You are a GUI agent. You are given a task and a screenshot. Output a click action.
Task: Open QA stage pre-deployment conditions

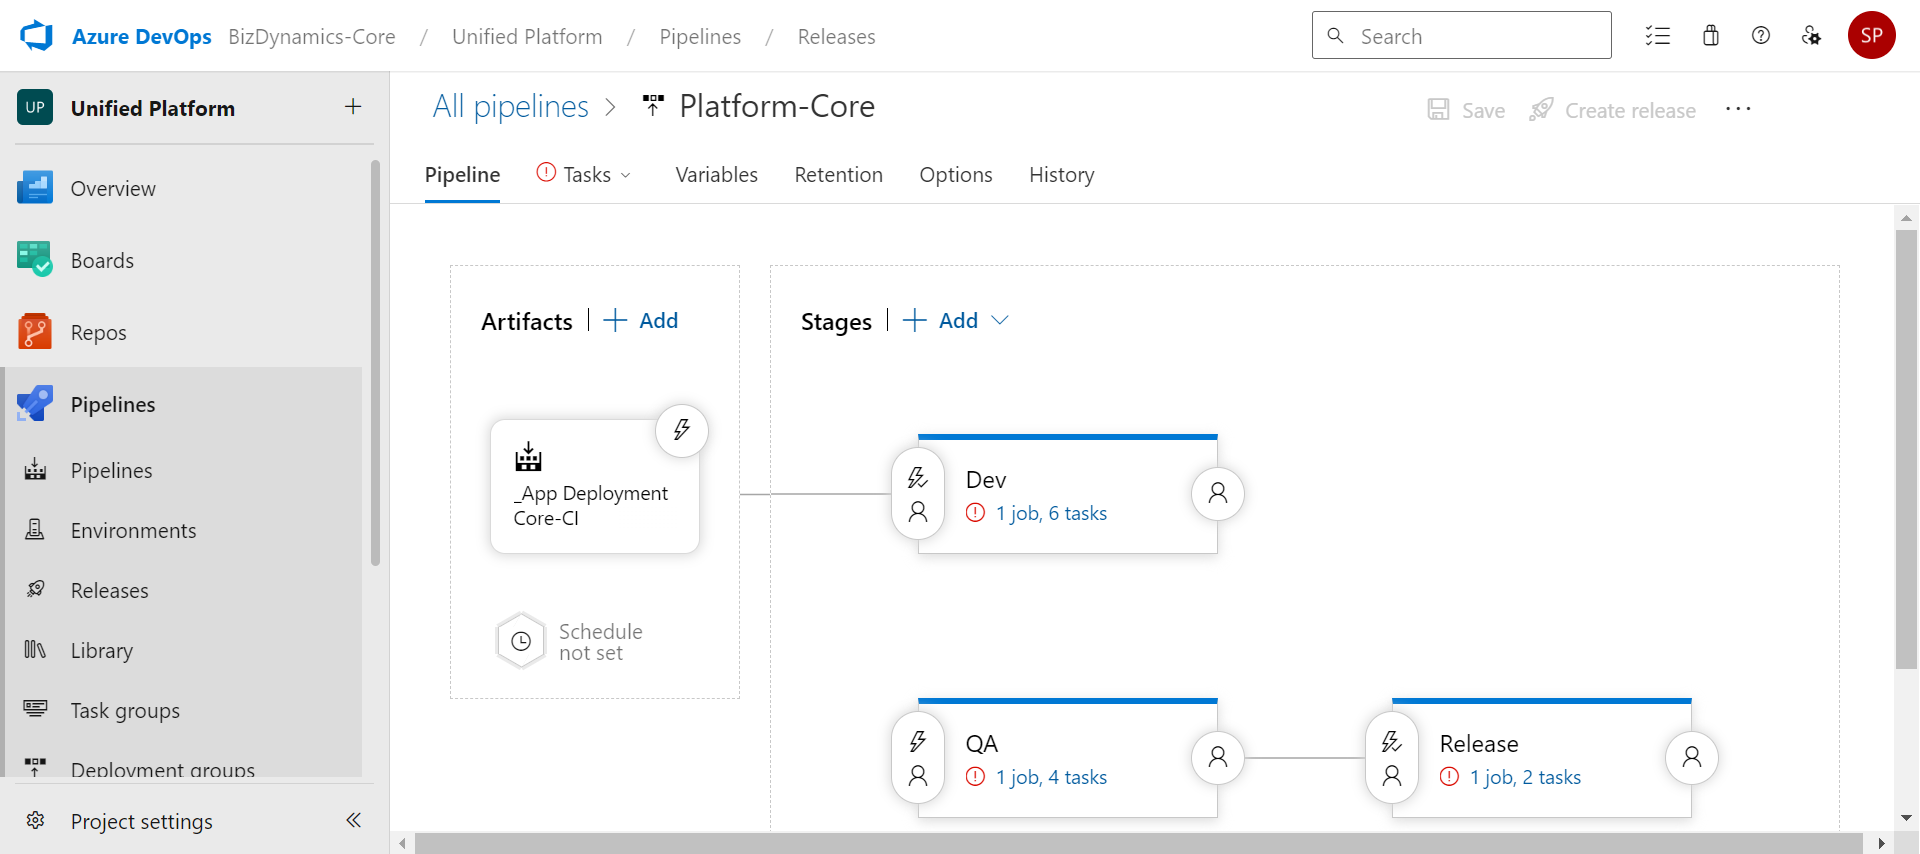tap(918, 758)
